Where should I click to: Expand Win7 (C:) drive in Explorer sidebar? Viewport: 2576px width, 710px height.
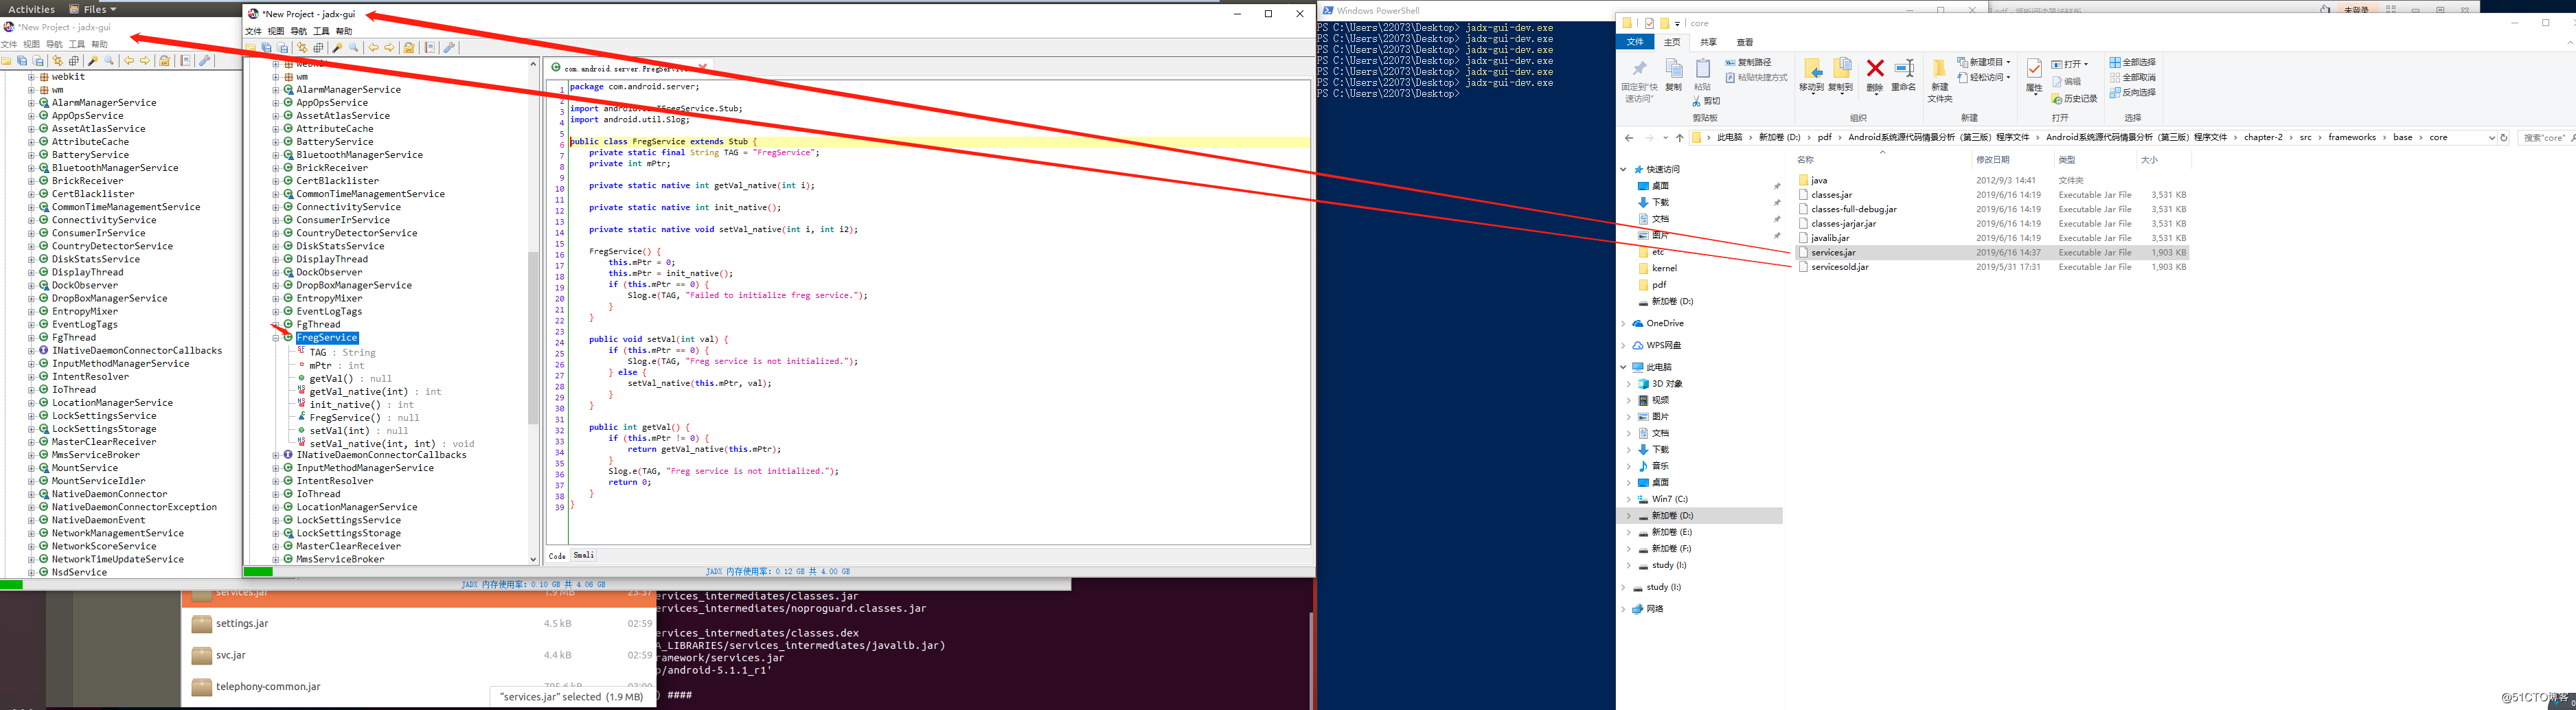(1629, 499)
